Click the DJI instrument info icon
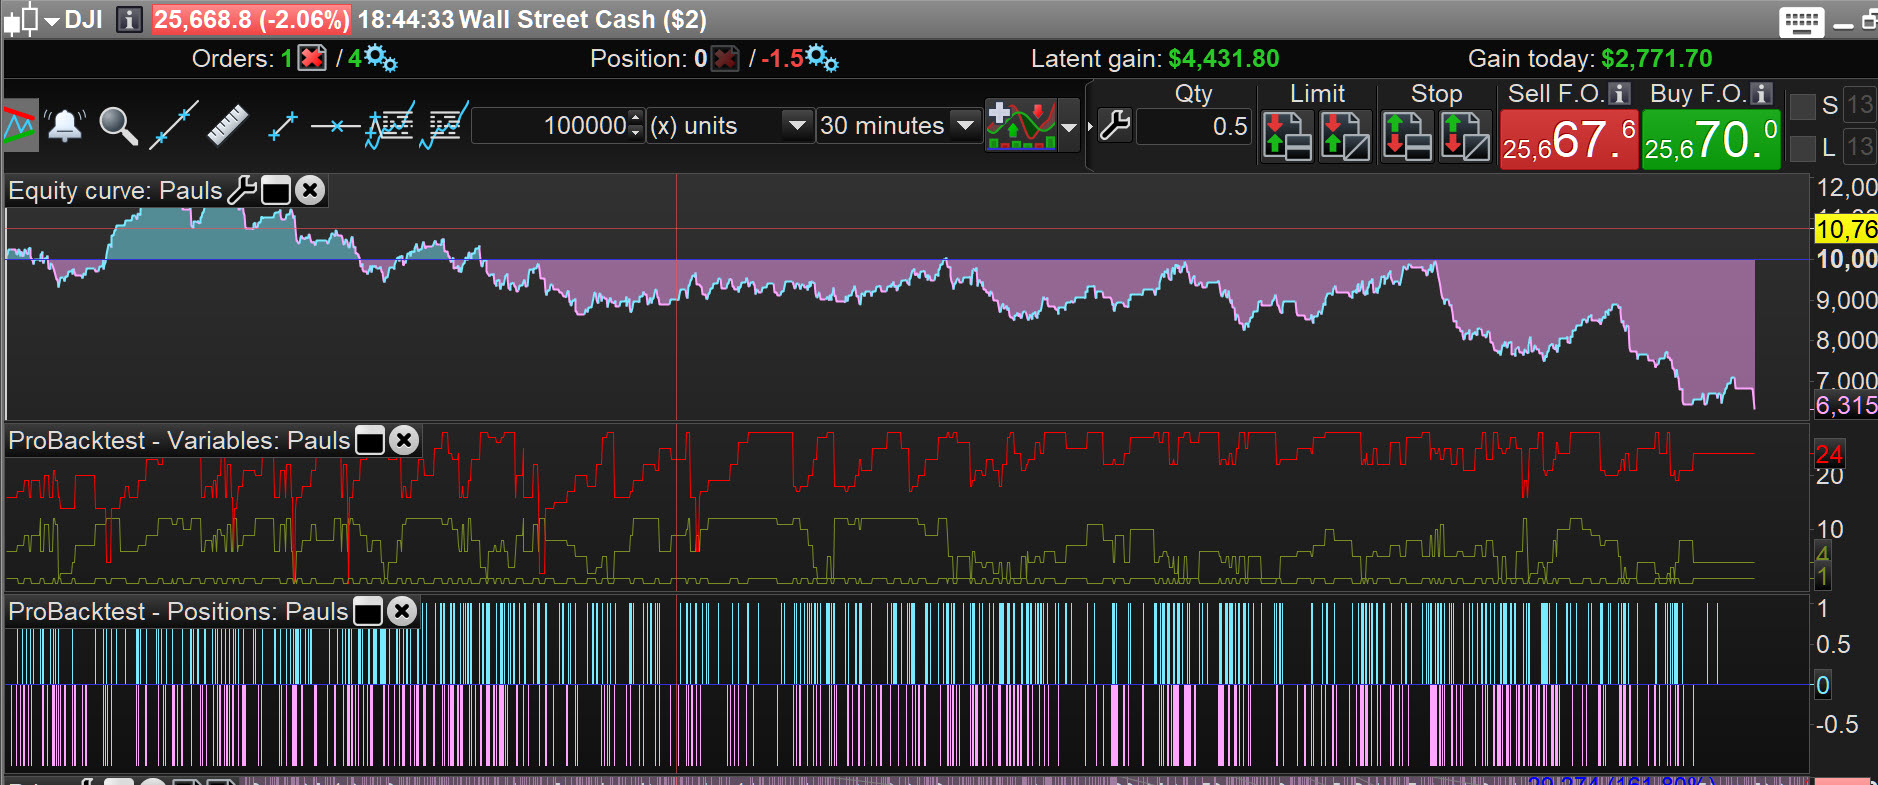 pyautogui.click(x=129, y=20)
